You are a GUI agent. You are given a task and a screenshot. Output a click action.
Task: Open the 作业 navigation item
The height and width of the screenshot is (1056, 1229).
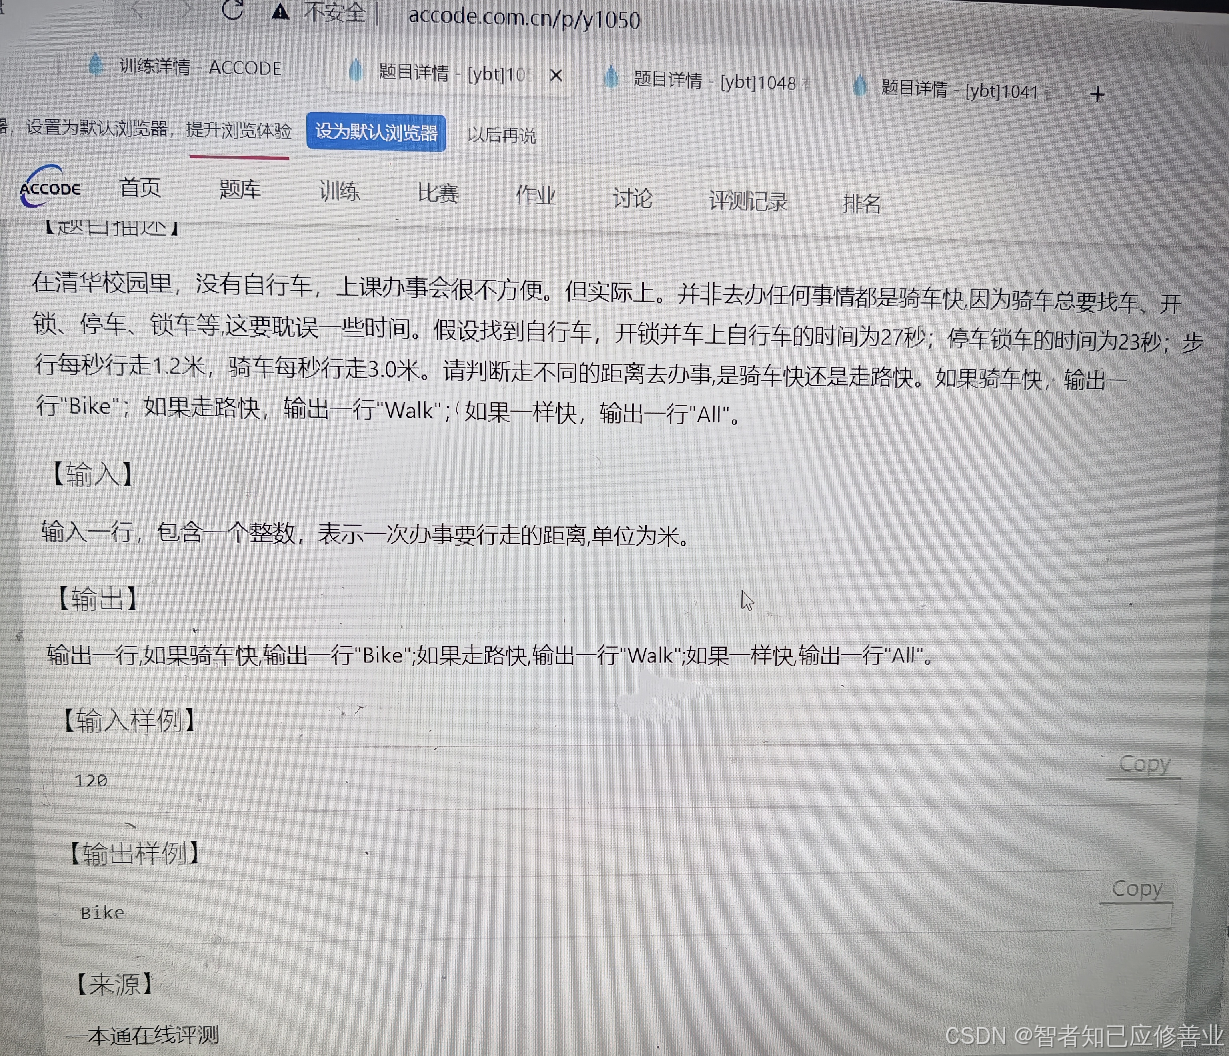[536, 195]
